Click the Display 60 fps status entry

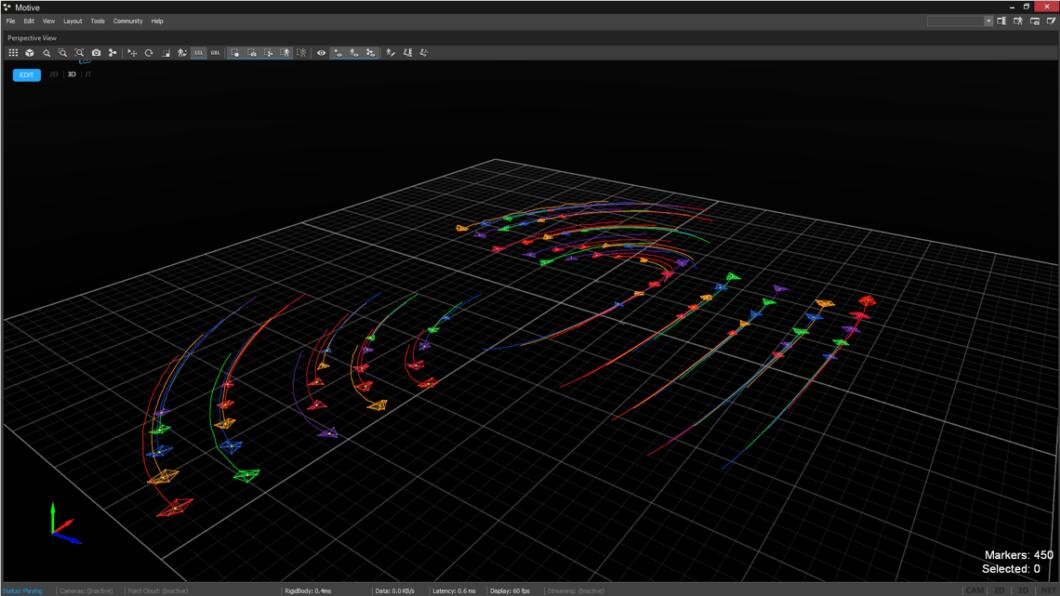[x=510, y=591]
